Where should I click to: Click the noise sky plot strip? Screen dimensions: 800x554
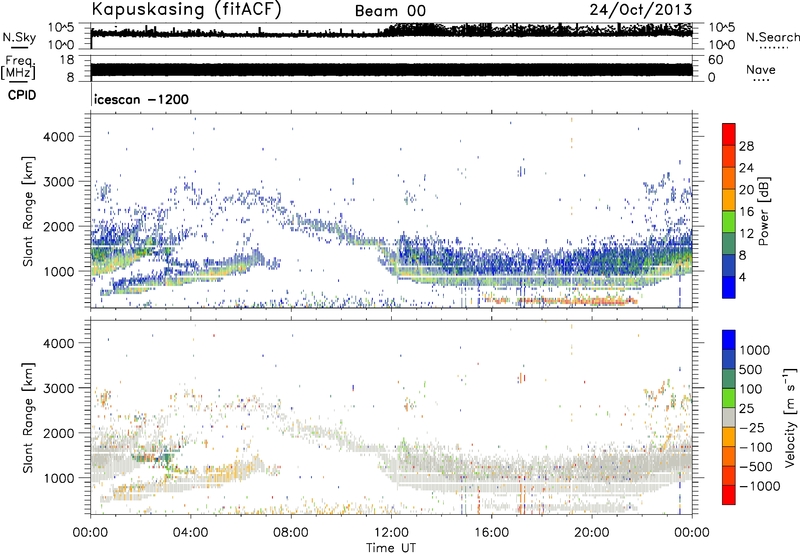391,36
